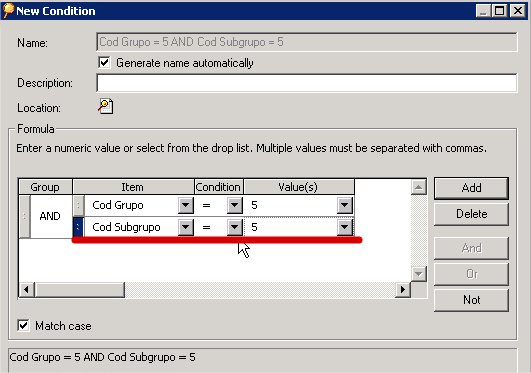
Task: Click the AND group cell
Action: [x=50, y=216]
